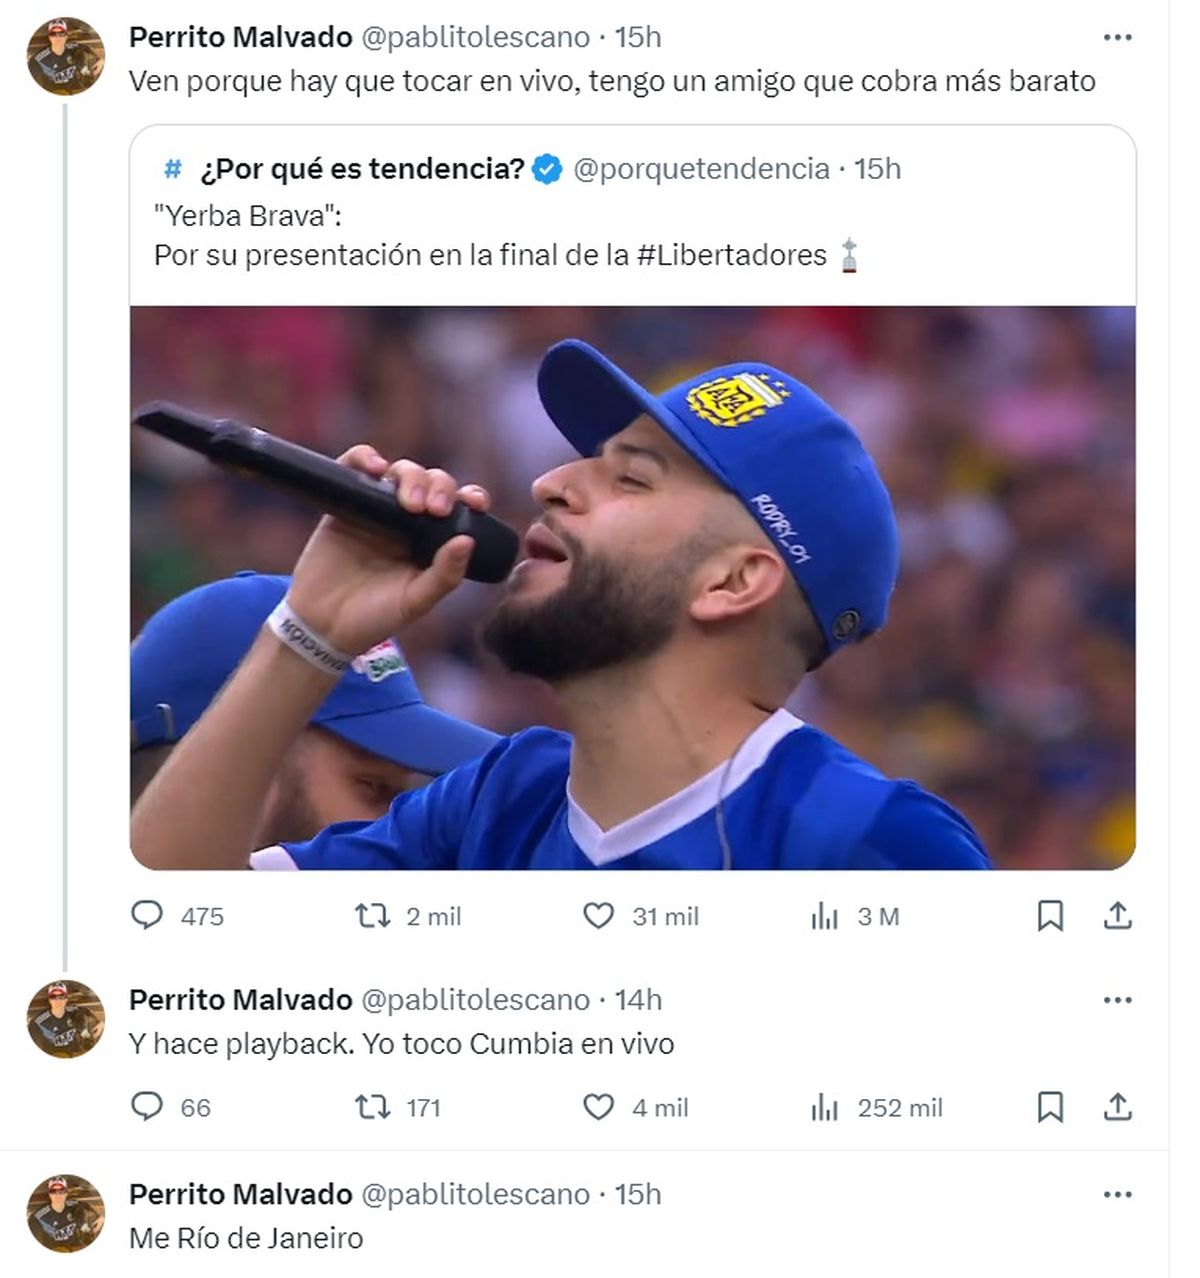View analytics of the 252 mil views tweet
Image resolution: width=1200 pixels, height=1278 pixels.
click(x=825, y=1106)
